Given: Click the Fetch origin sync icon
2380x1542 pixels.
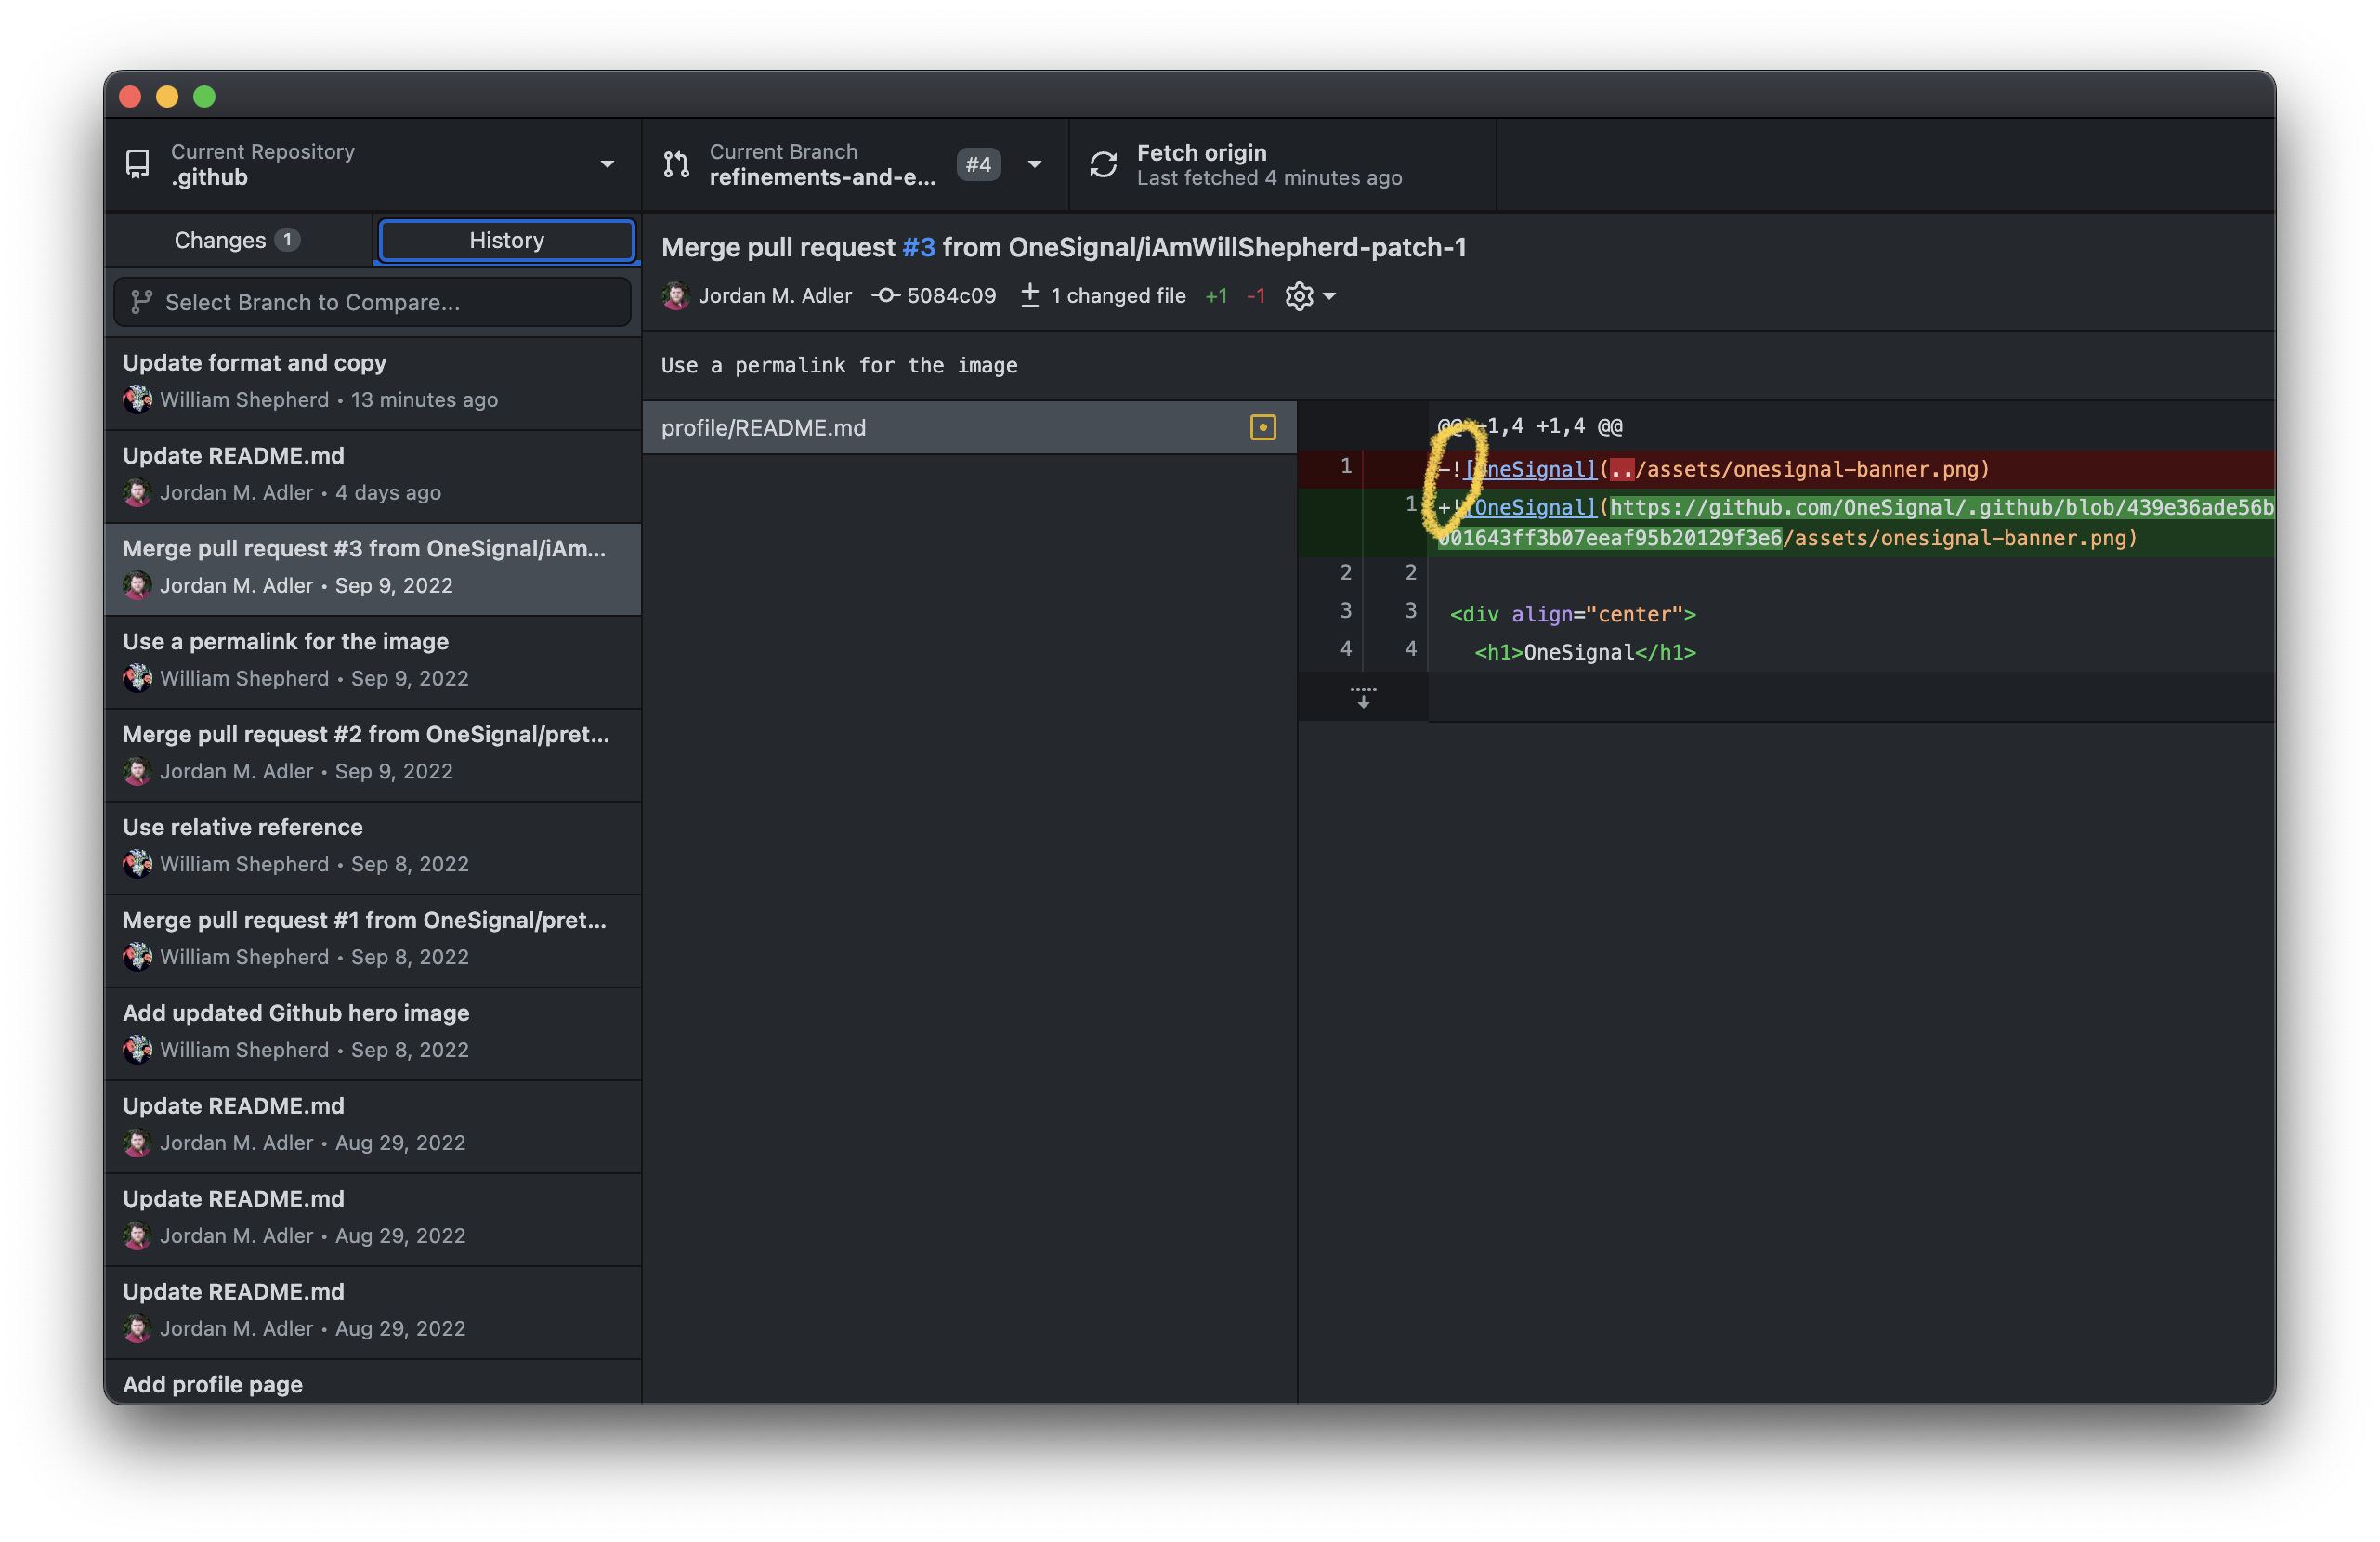Looking at the screenshot, I should pyautogui.click(x=1103, y=164).
